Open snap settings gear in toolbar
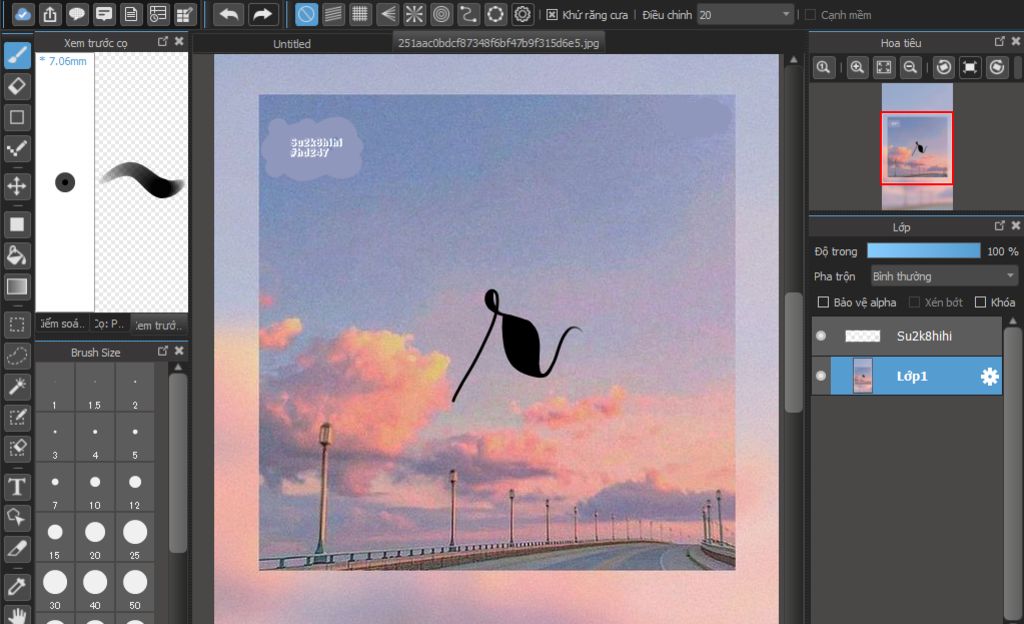Viewport: 1024px width, 624px height. [x=522, y=14]
